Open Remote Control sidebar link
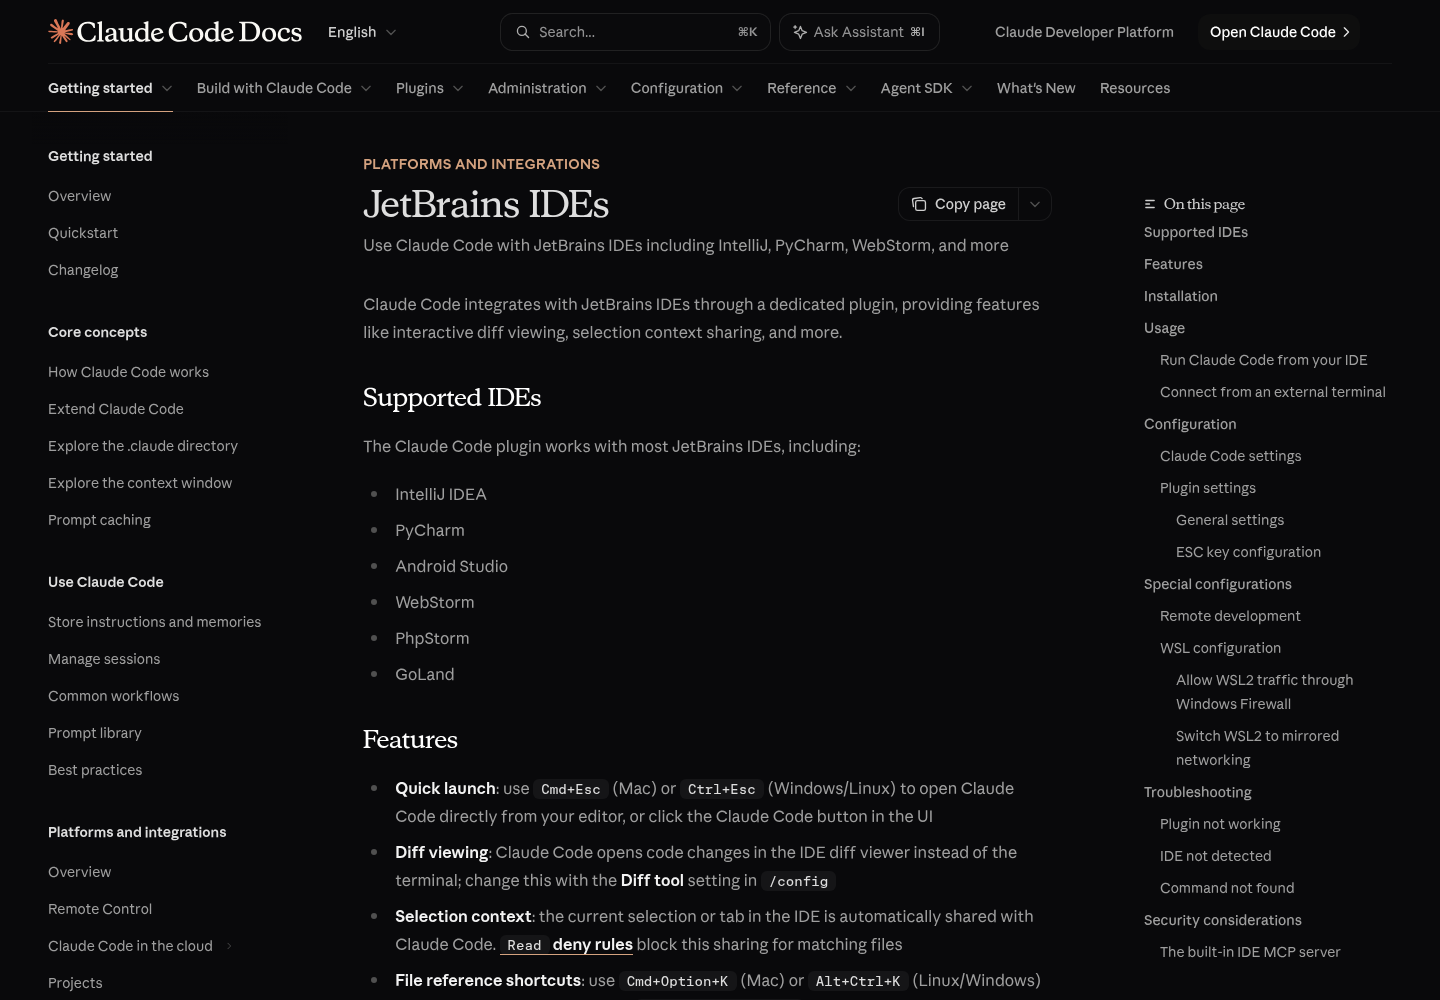 pyautogui.click(x=100, y=909)
